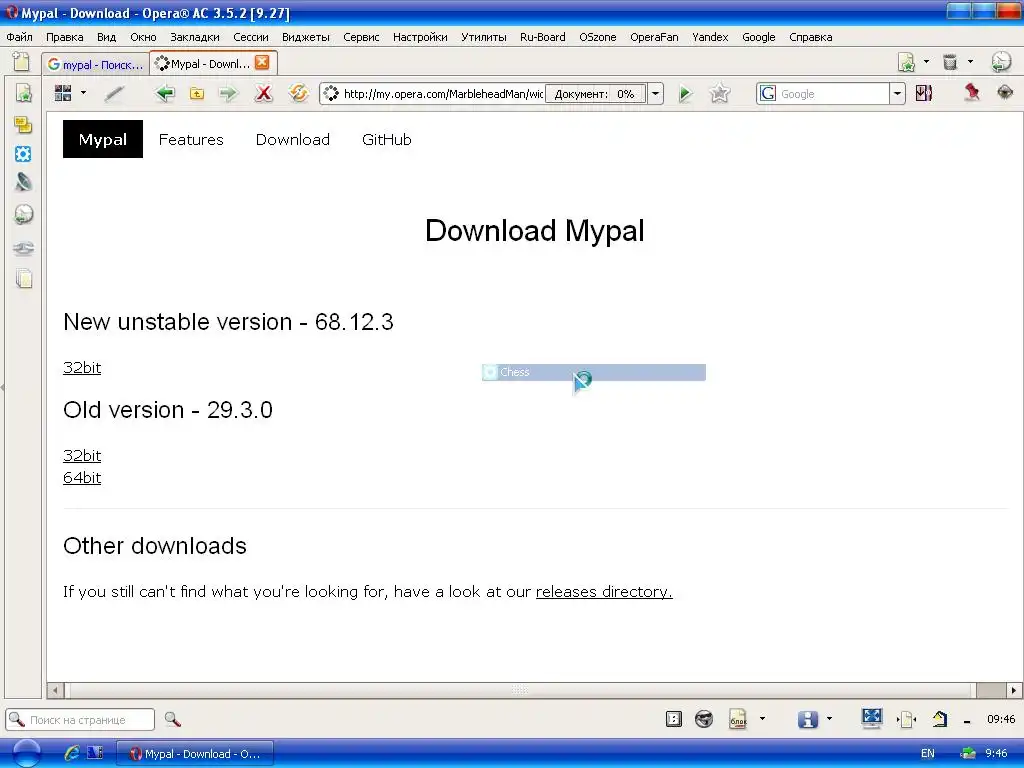Bookmark the page with the star icon
The image size is (1024, 768).
[x=719, y=93]
